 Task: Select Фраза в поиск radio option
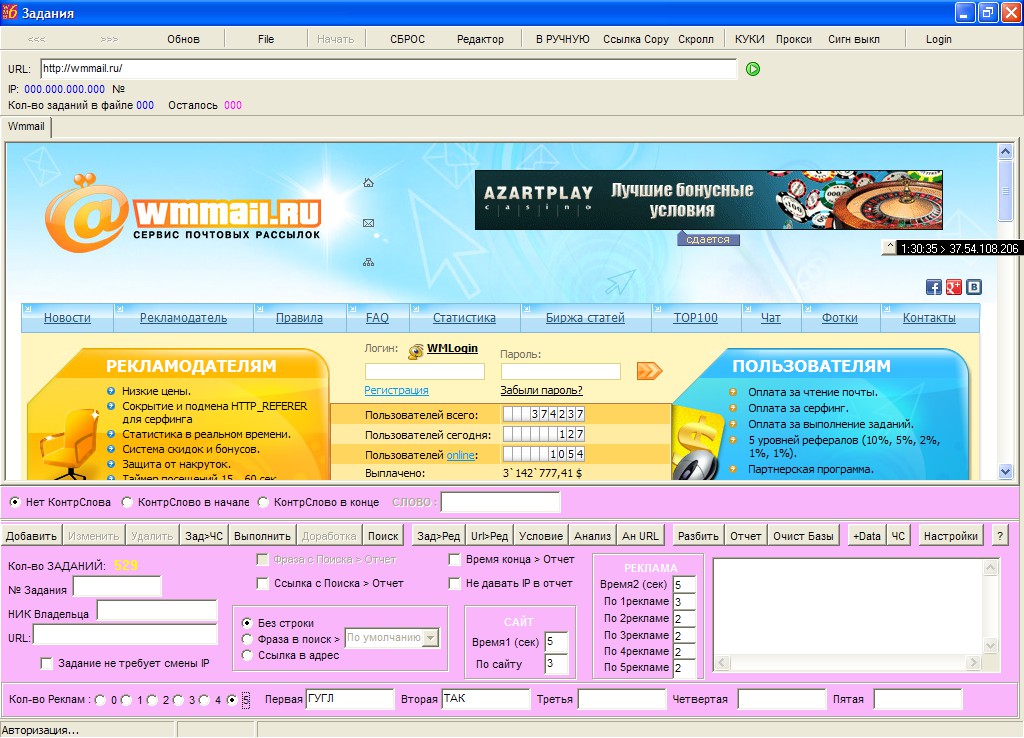click(x=247, y=639)
